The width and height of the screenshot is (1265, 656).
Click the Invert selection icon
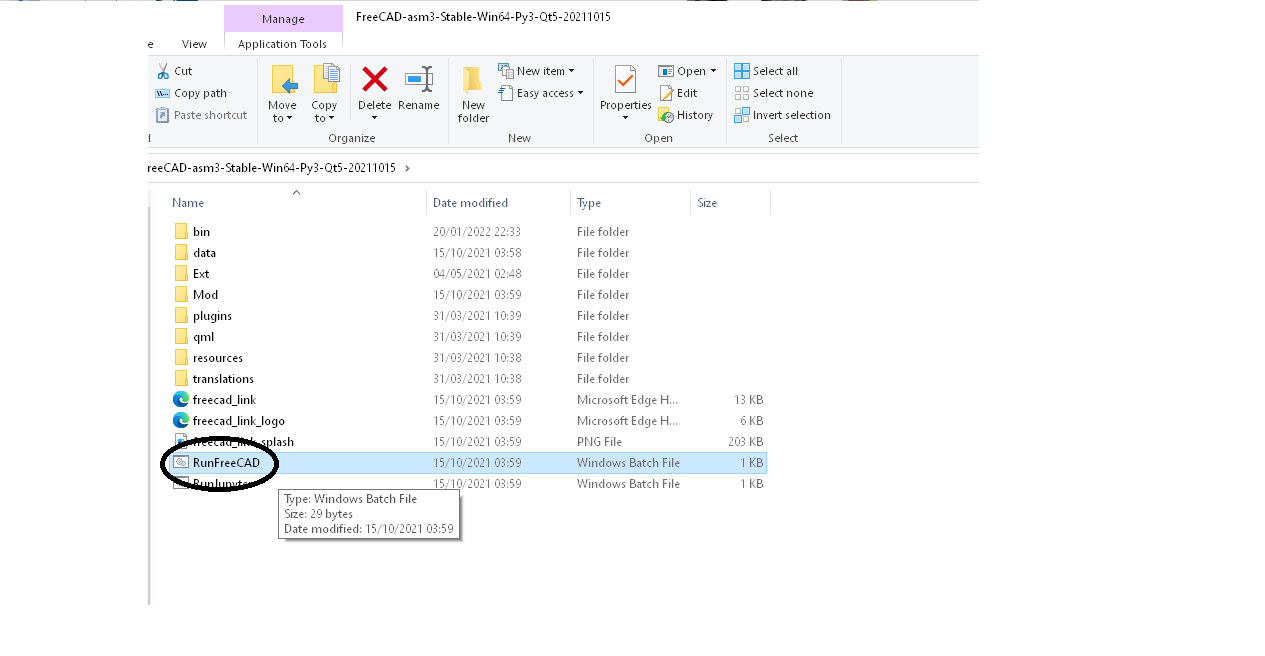742,115
